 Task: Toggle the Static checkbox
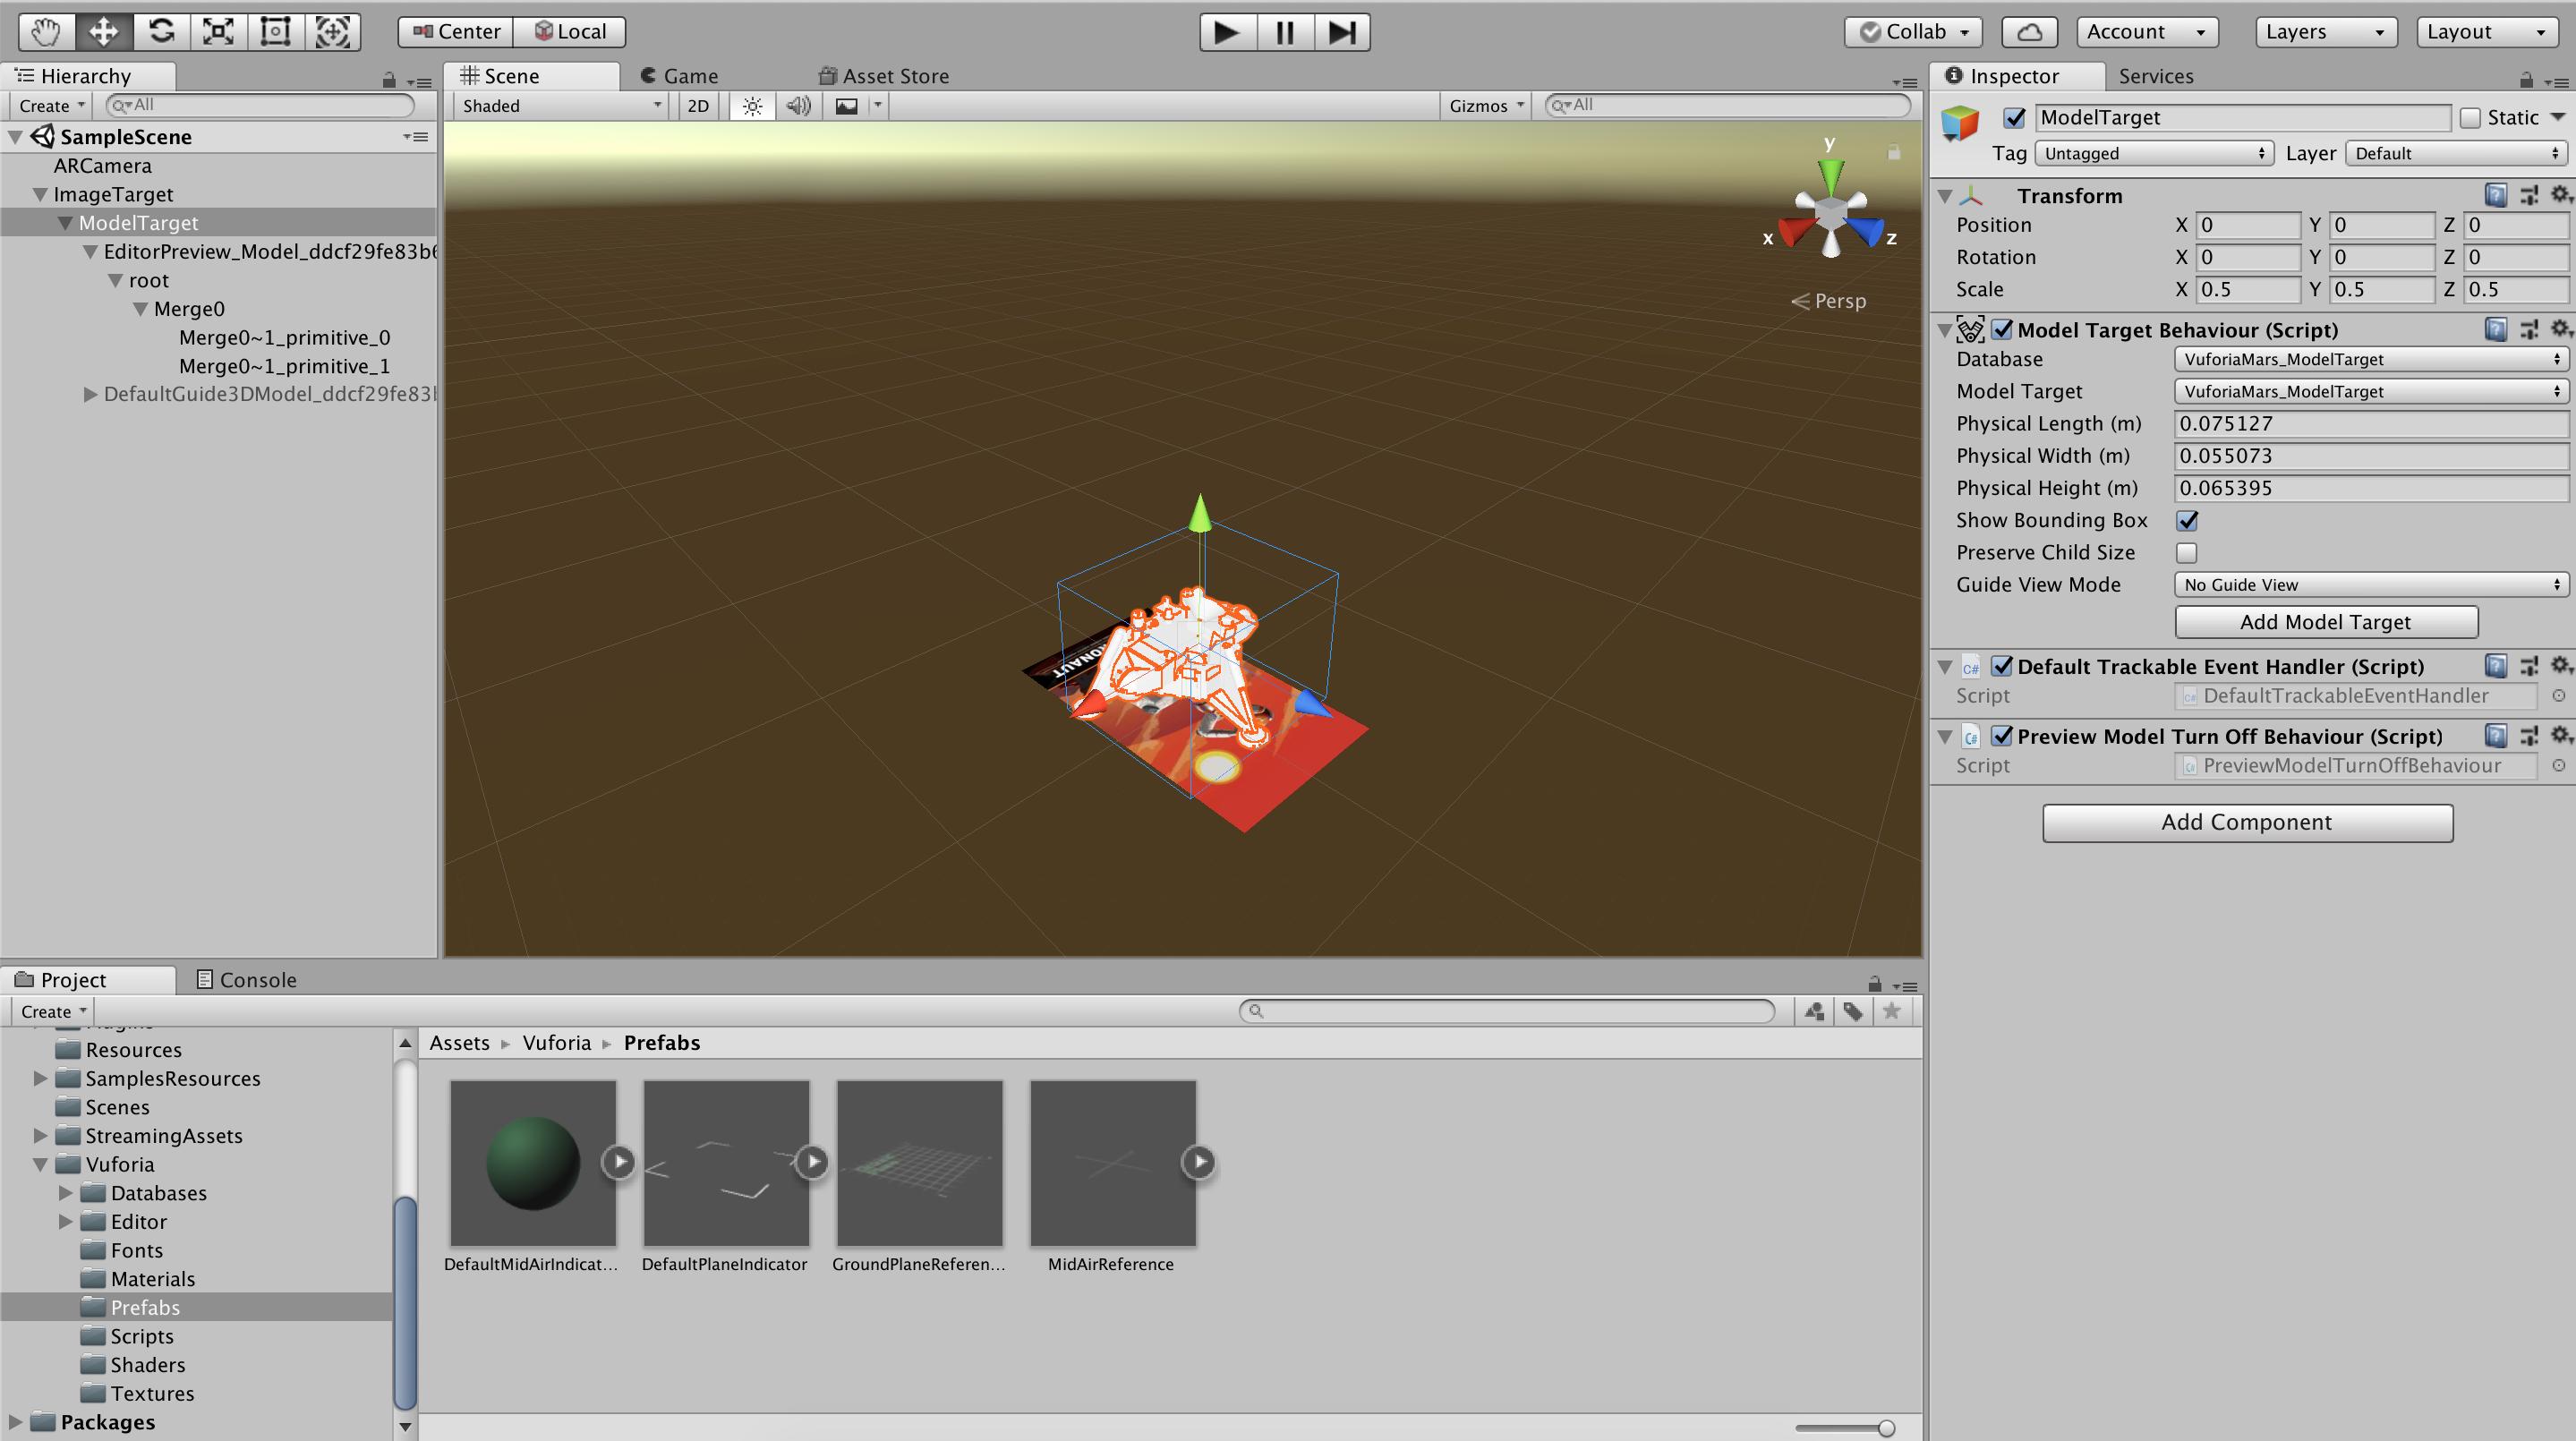click(2470, 118)
